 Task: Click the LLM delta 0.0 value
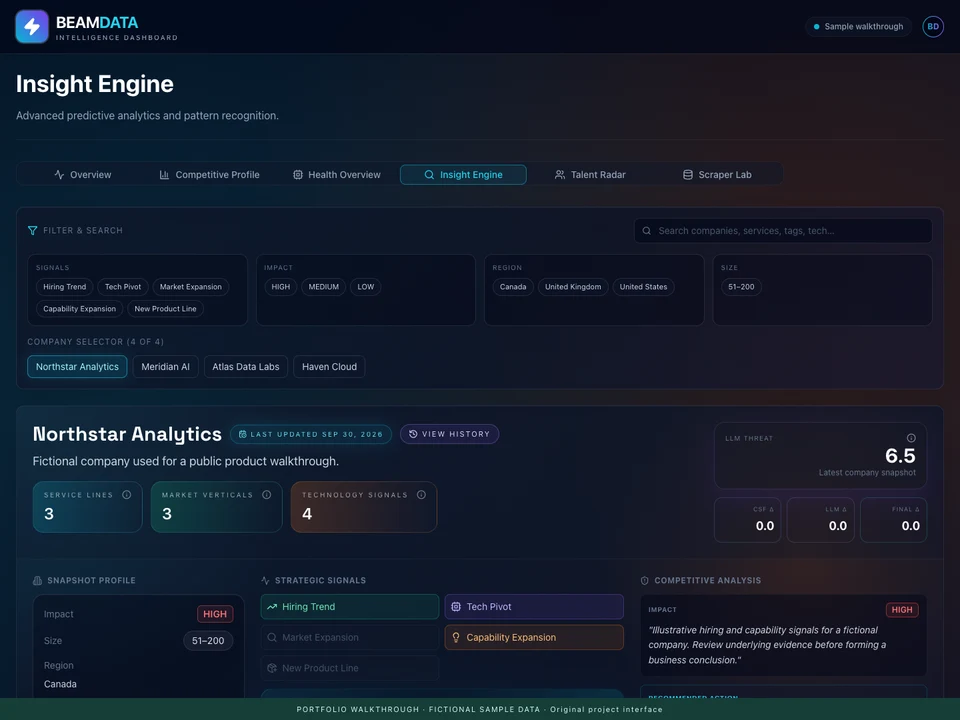point(838,526)
